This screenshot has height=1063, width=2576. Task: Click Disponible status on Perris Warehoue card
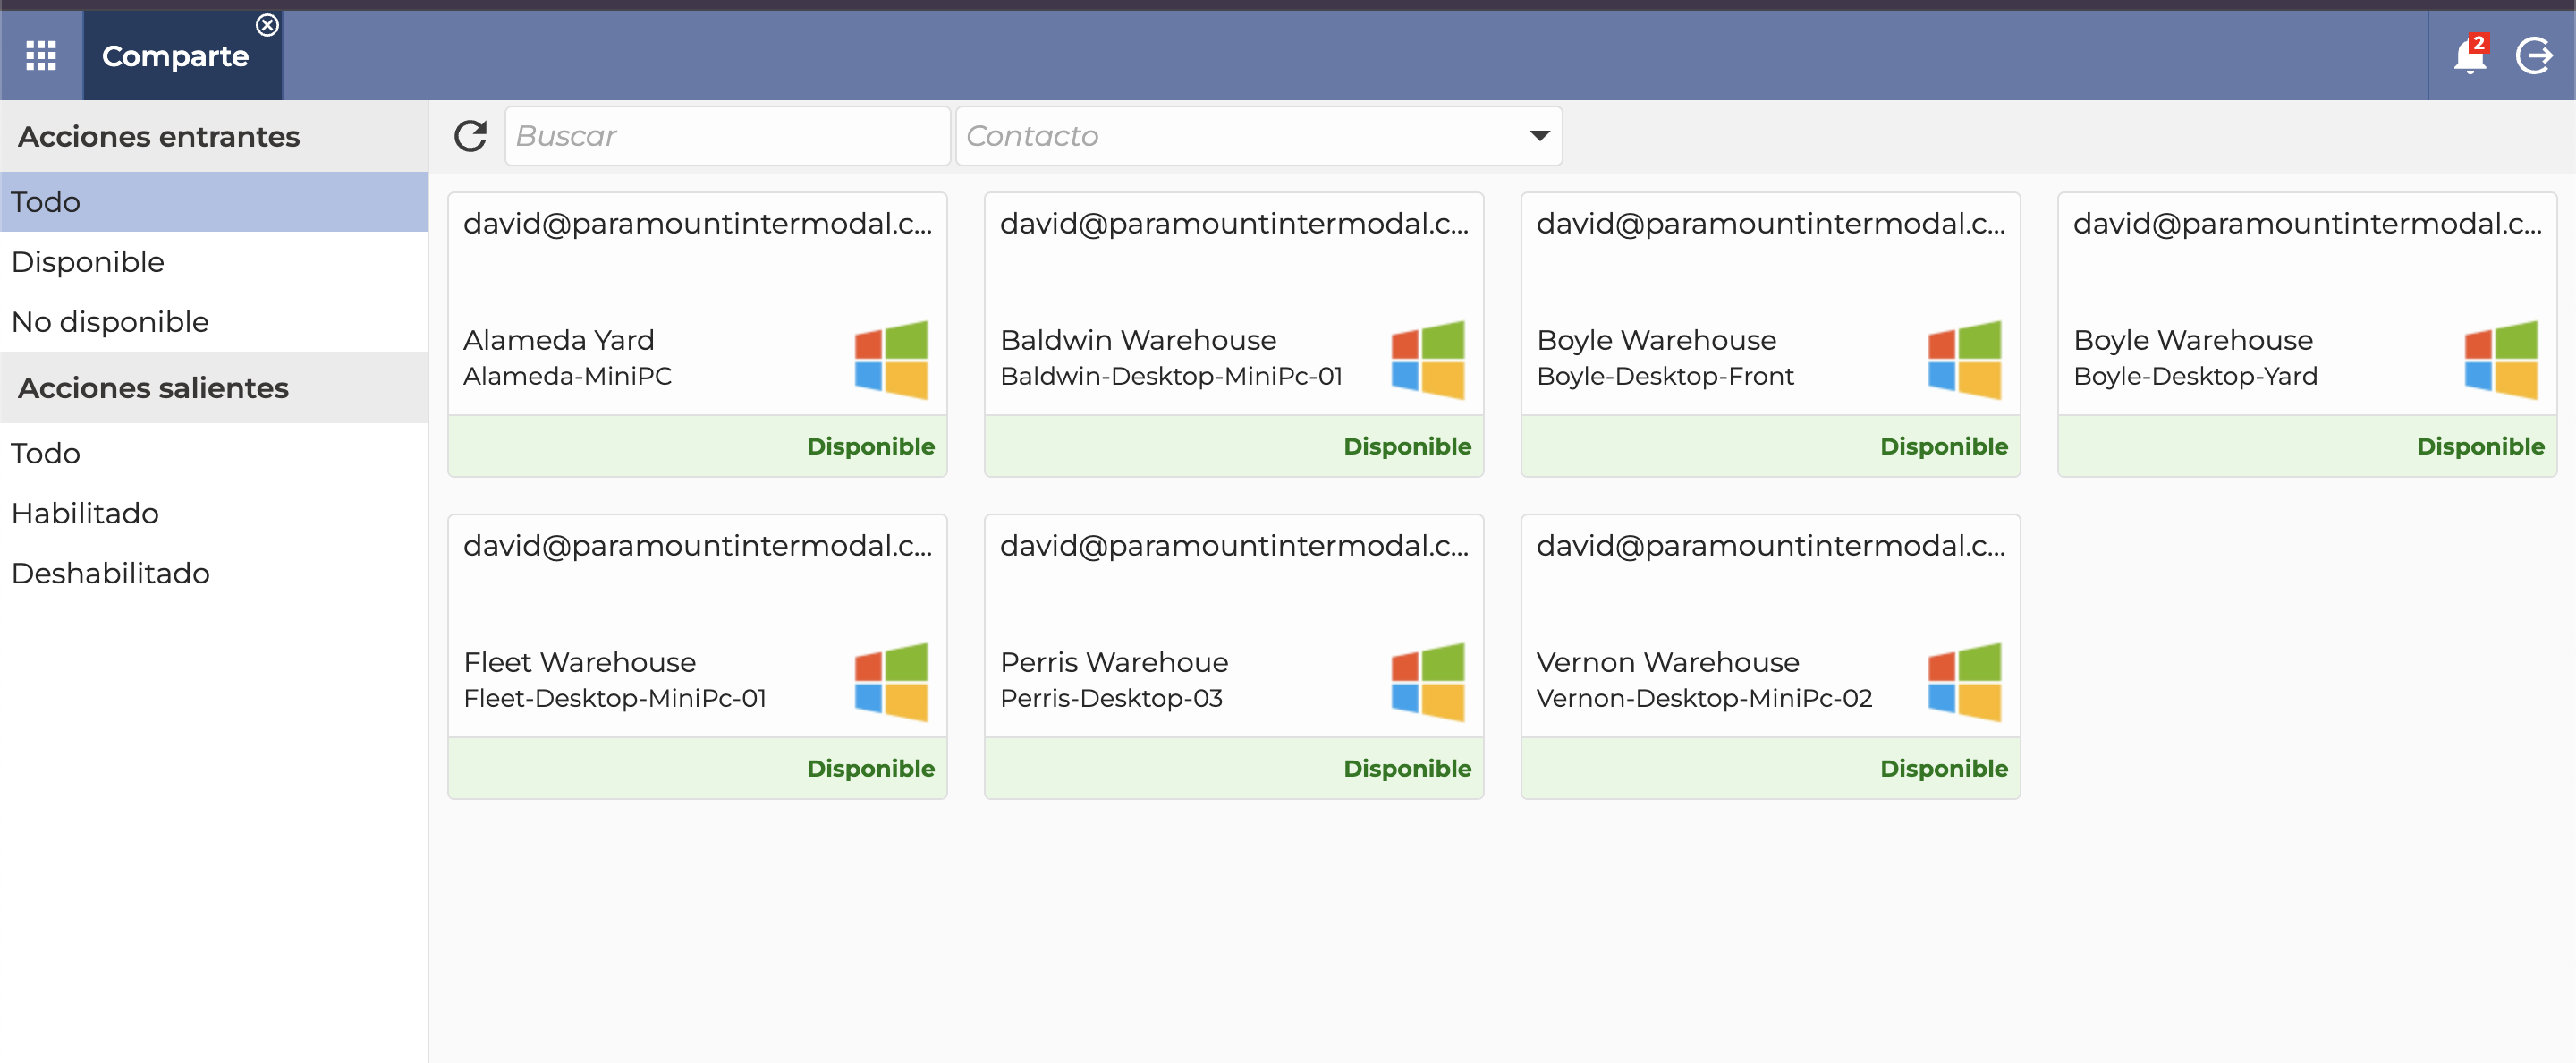pos(1407,769)
